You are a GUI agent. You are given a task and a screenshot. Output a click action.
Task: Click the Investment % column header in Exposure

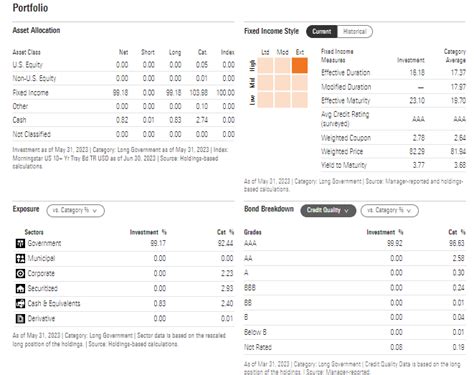[148, 232]
